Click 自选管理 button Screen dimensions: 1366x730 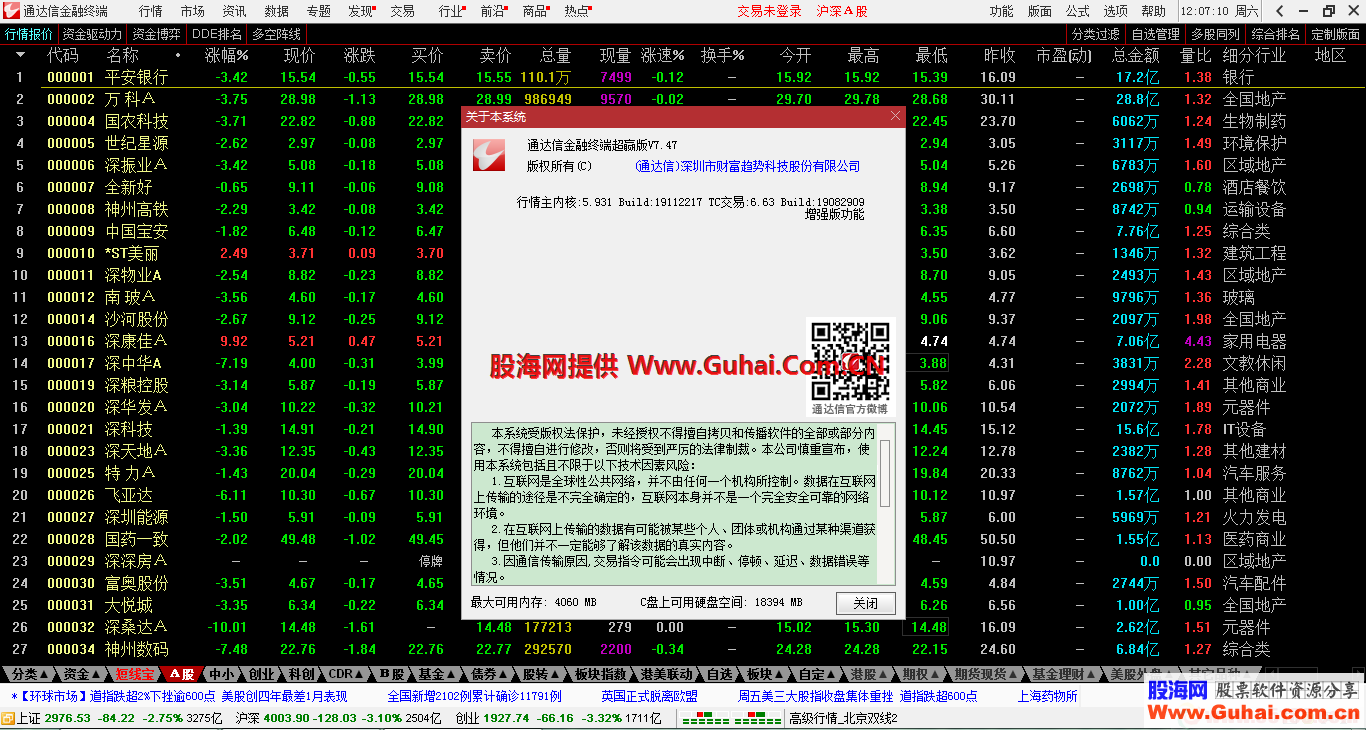(x=1156, y=34)
